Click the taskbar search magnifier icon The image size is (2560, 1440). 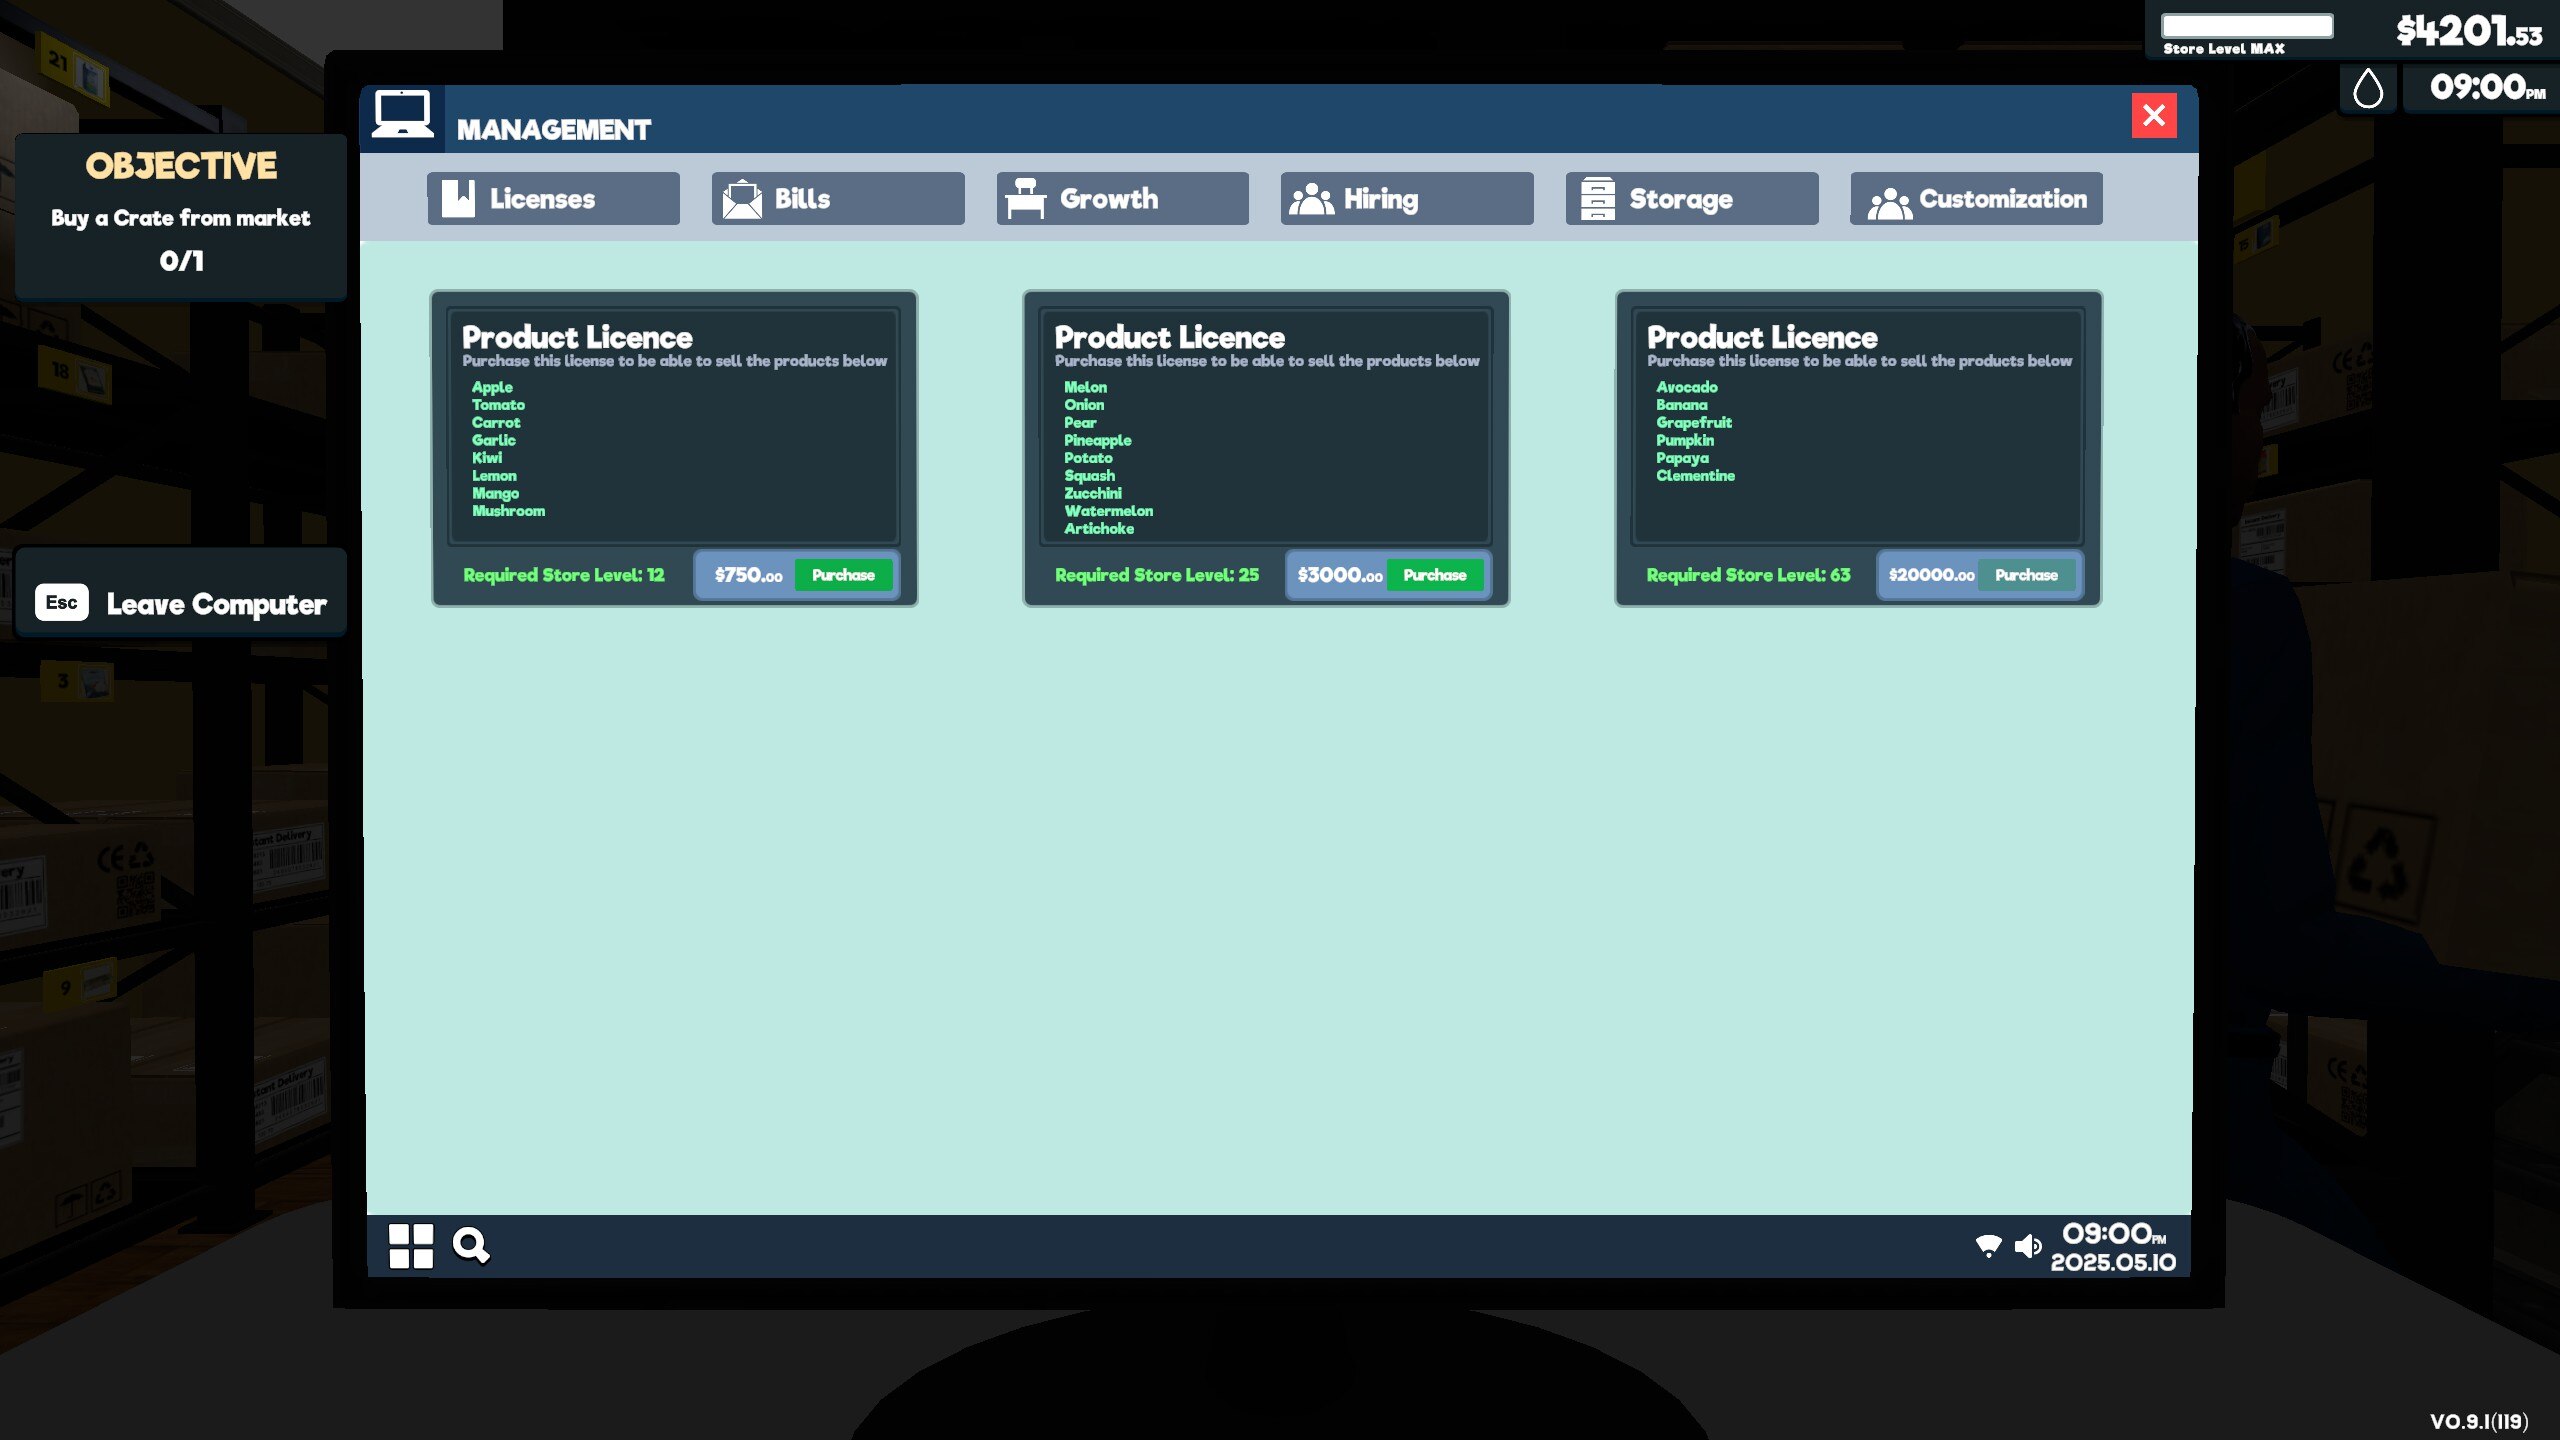click(x=471, y=1246)
